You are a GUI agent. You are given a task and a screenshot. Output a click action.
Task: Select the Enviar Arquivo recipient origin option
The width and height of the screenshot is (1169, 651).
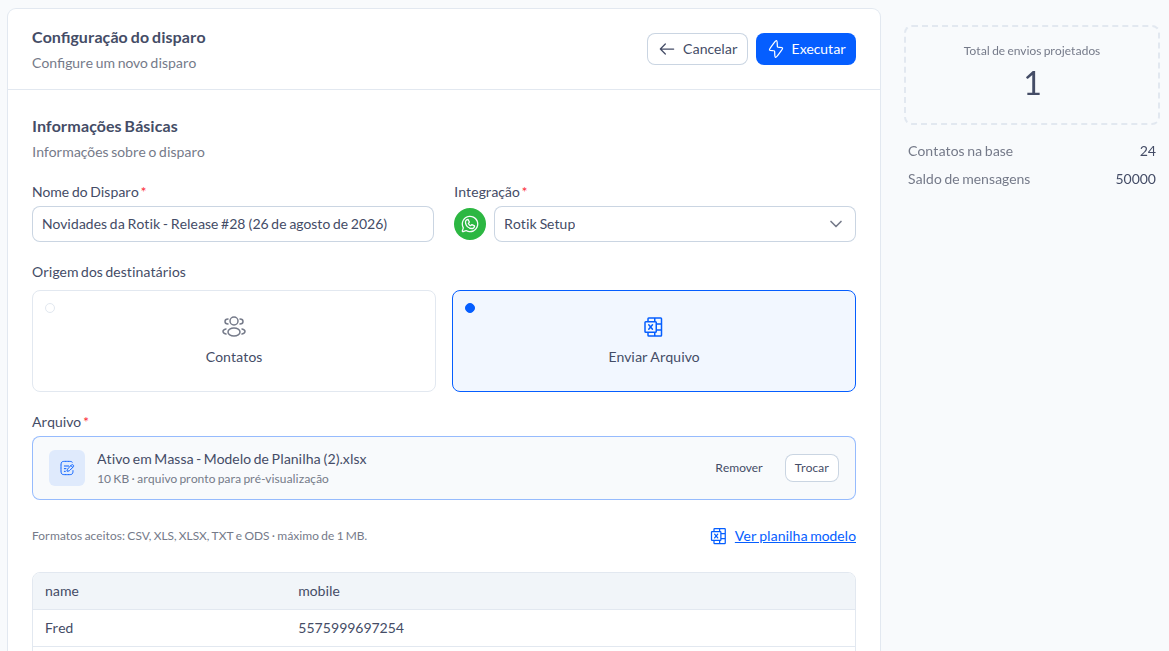point(653,341)
